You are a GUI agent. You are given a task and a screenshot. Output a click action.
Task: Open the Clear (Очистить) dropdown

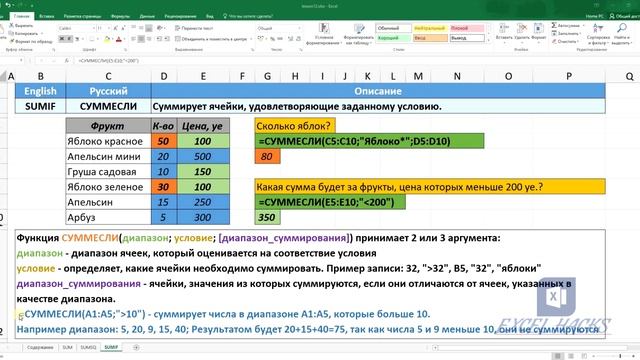565,41
